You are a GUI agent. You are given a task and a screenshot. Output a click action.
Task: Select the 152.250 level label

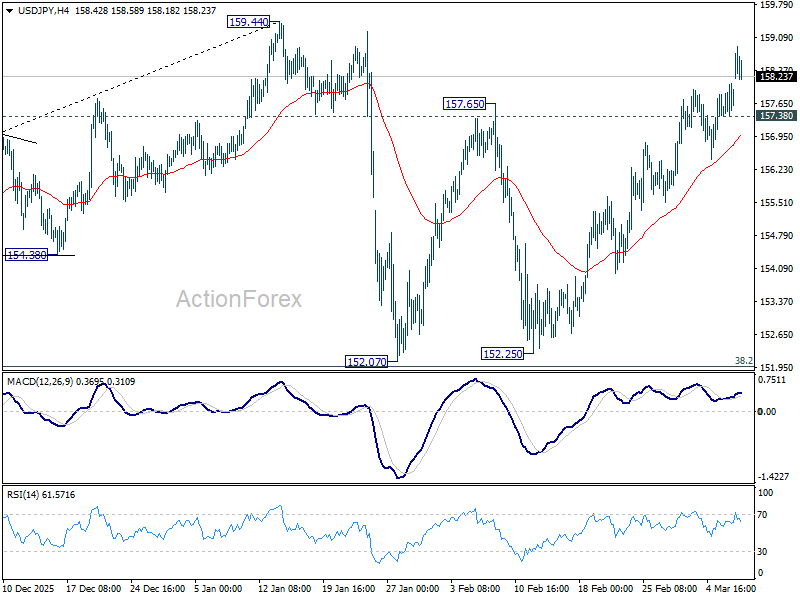(x=502, y=353)
